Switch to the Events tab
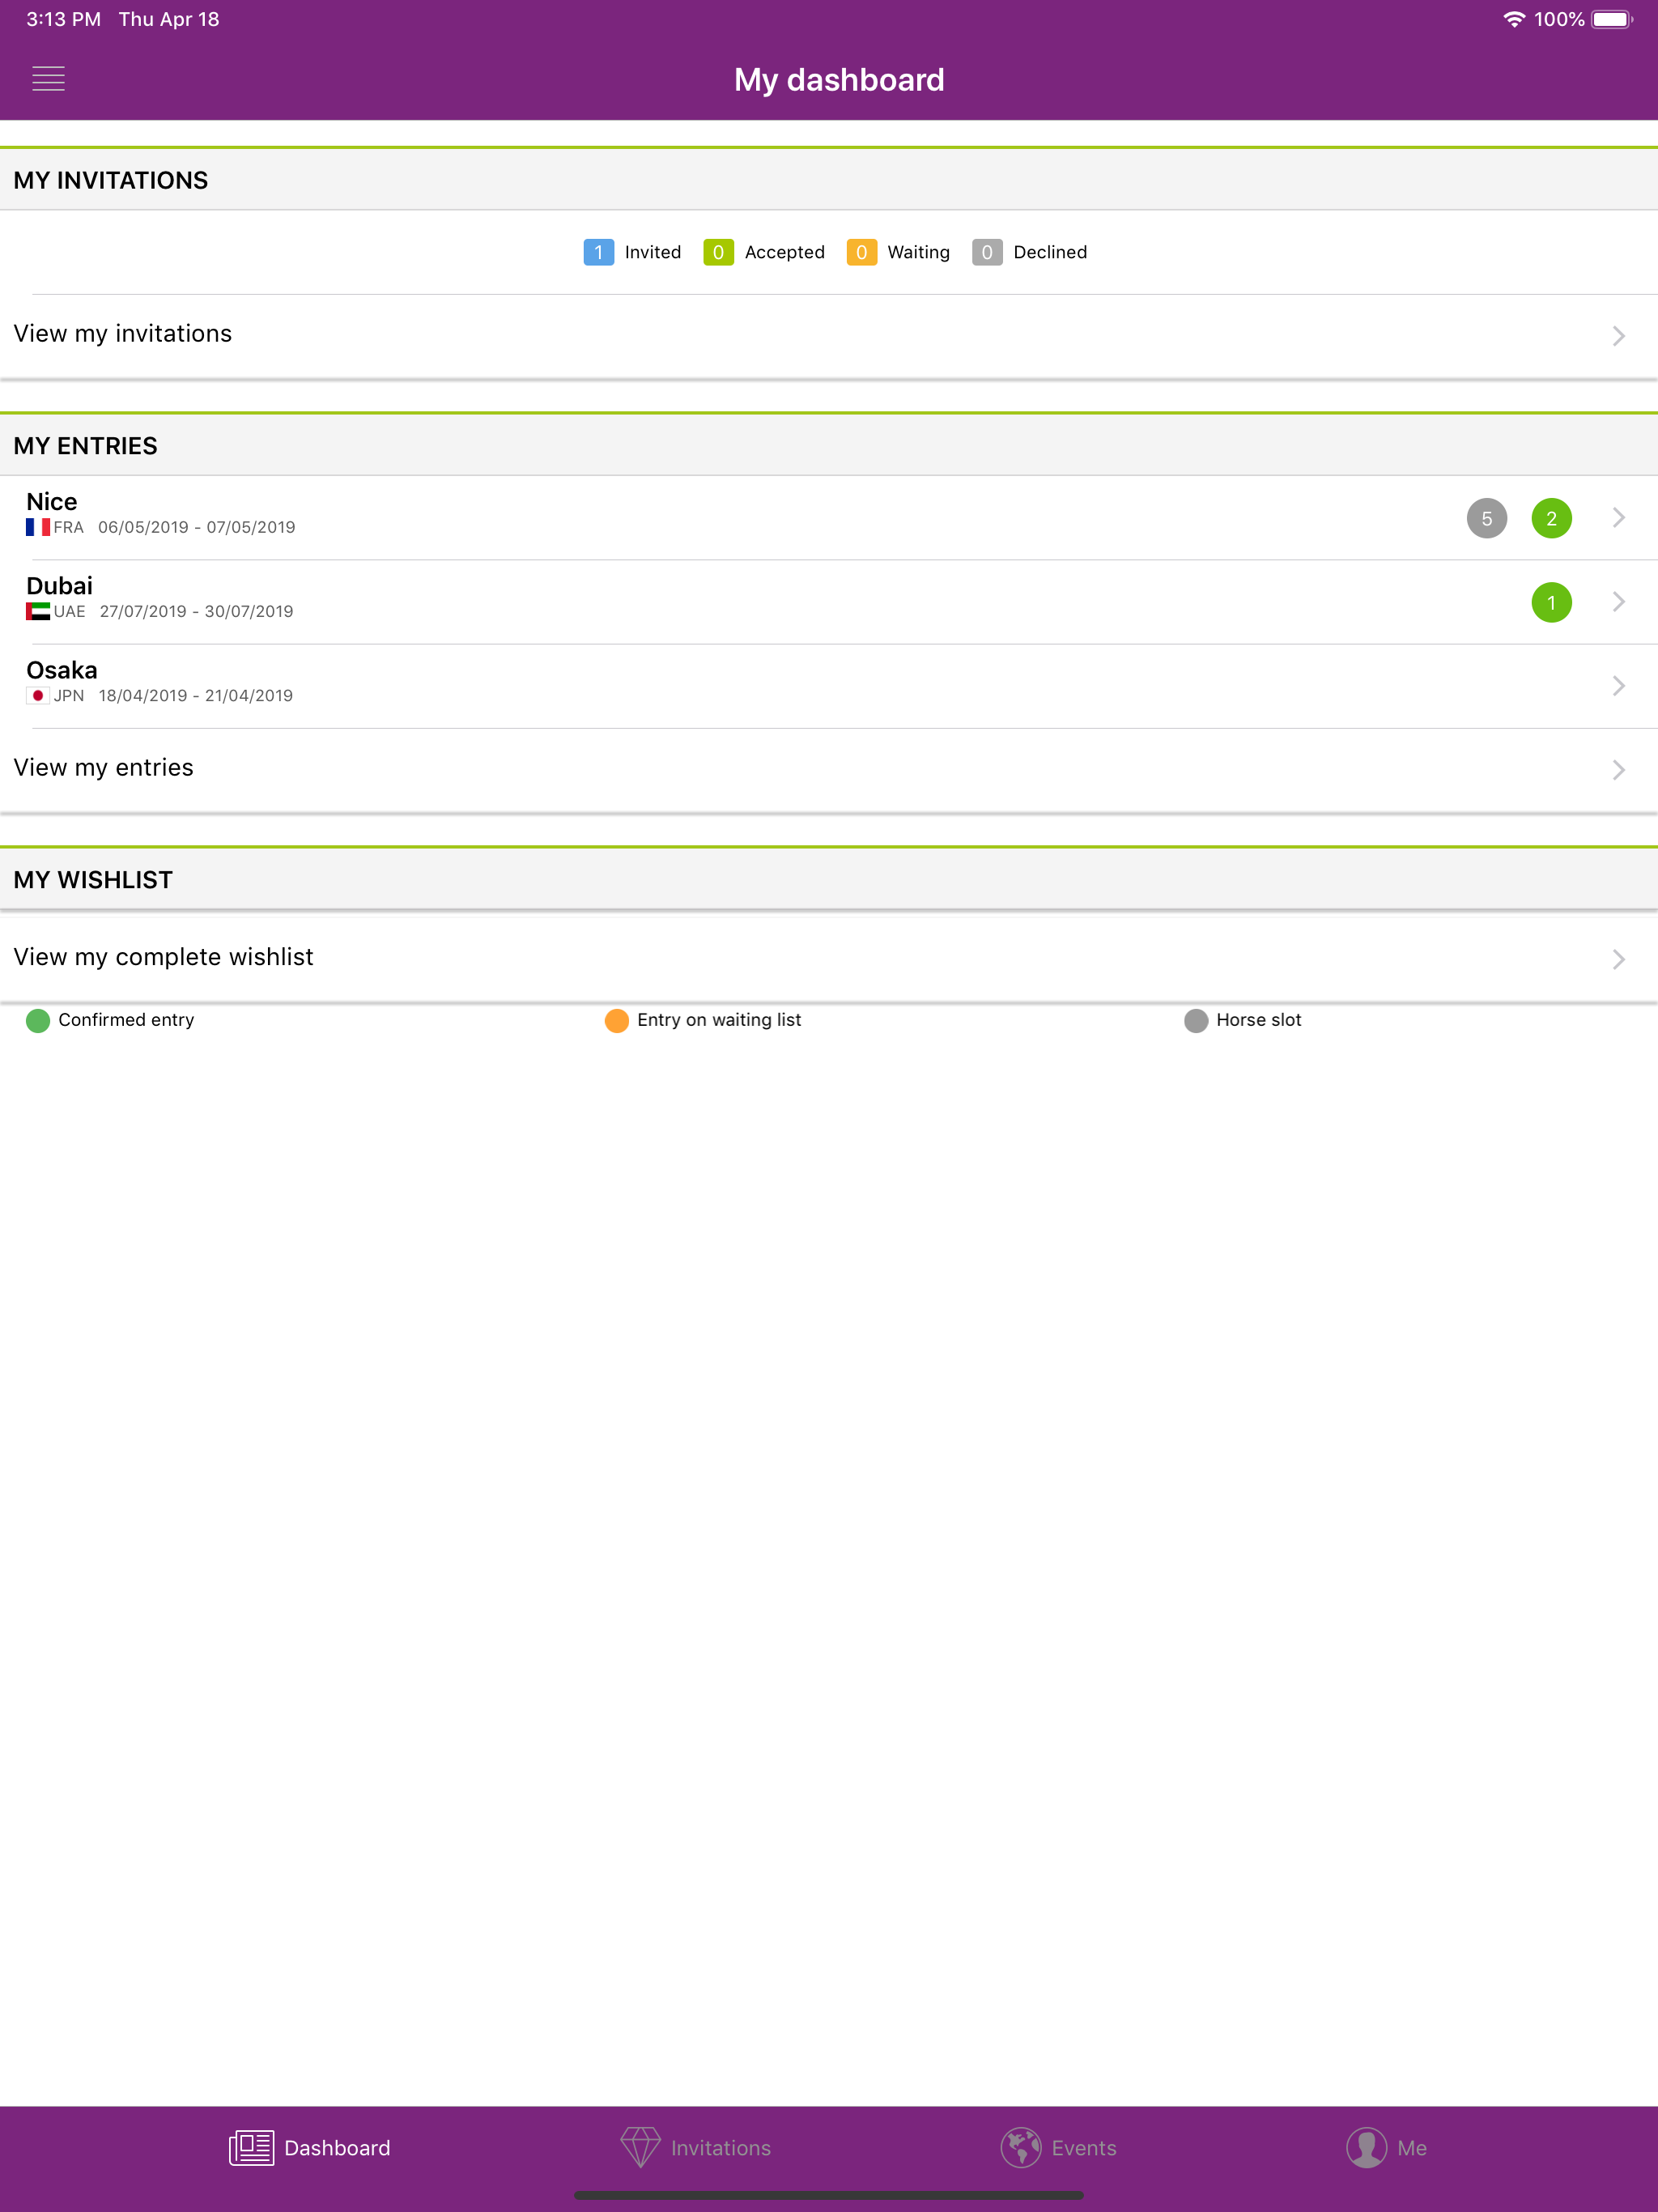Screen dimensions: 1658x2212 1059,2147
